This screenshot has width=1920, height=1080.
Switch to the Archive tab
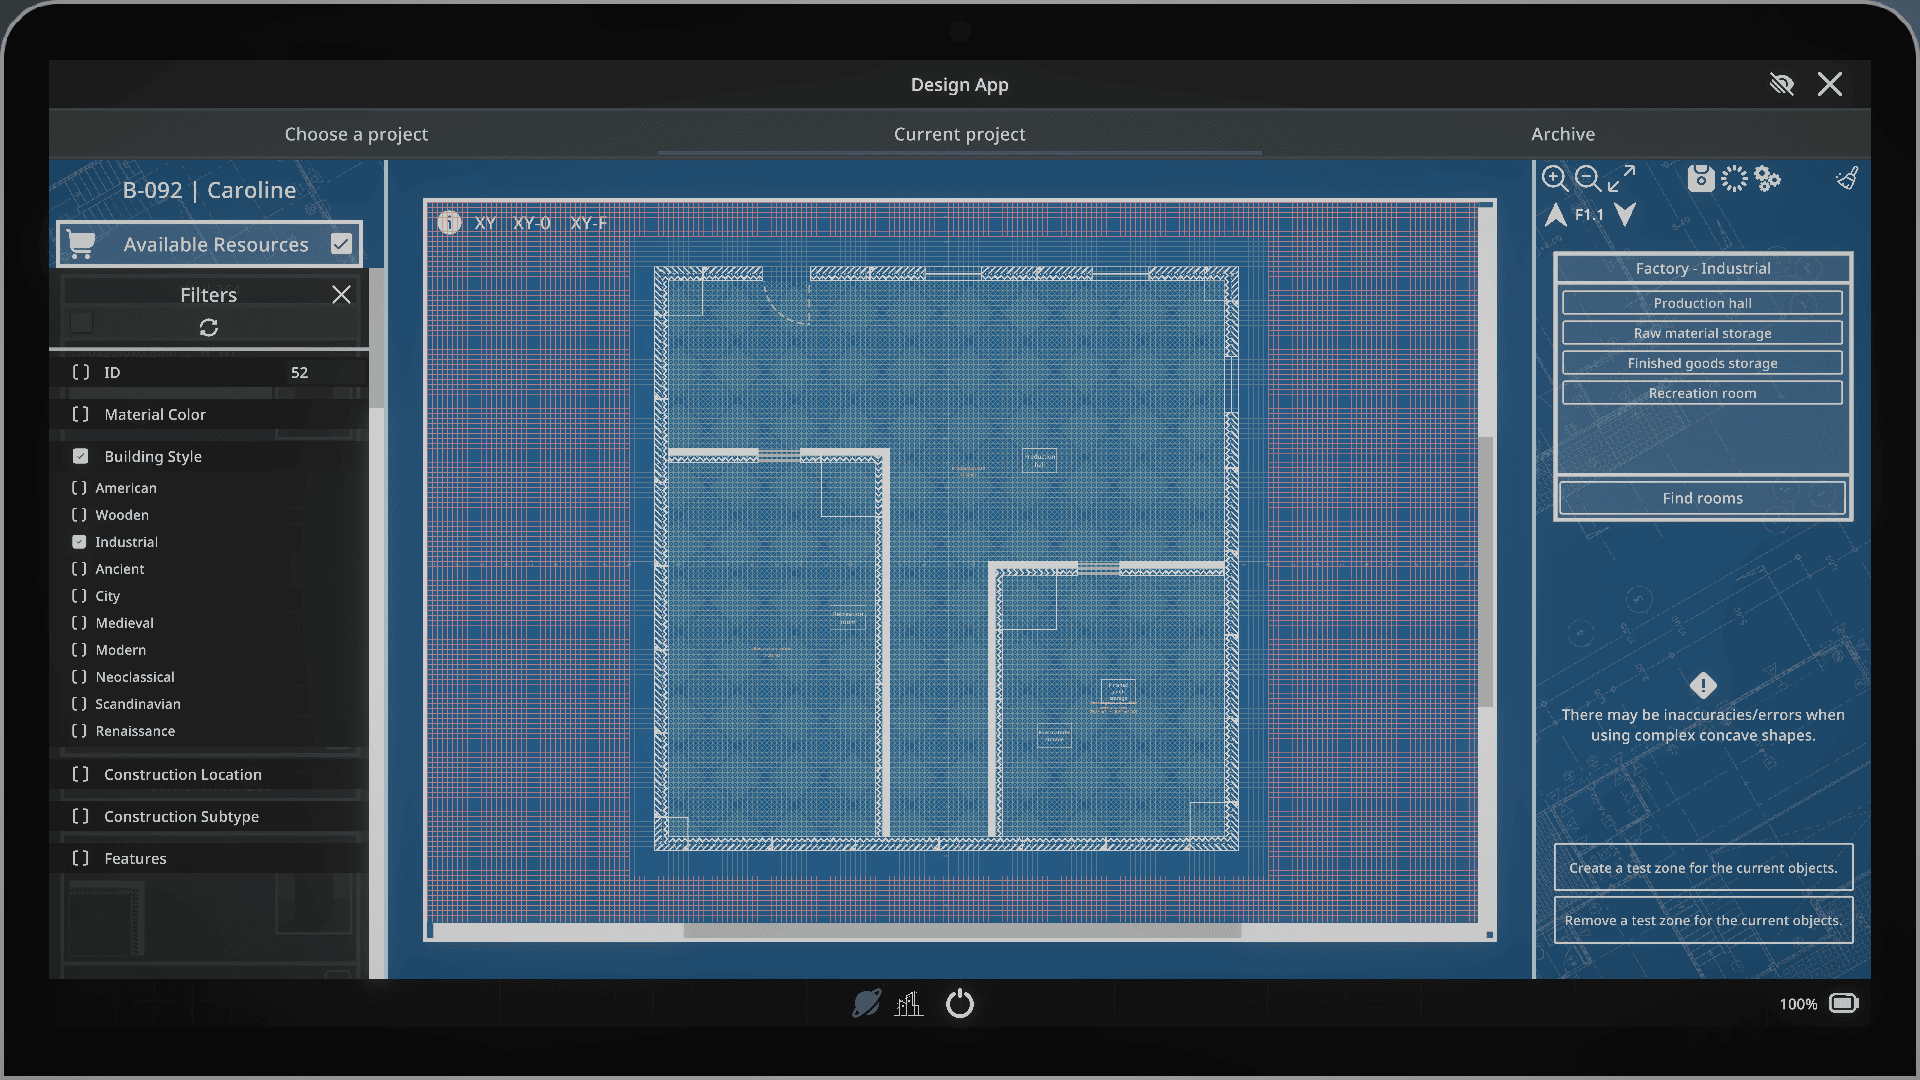1563,134
